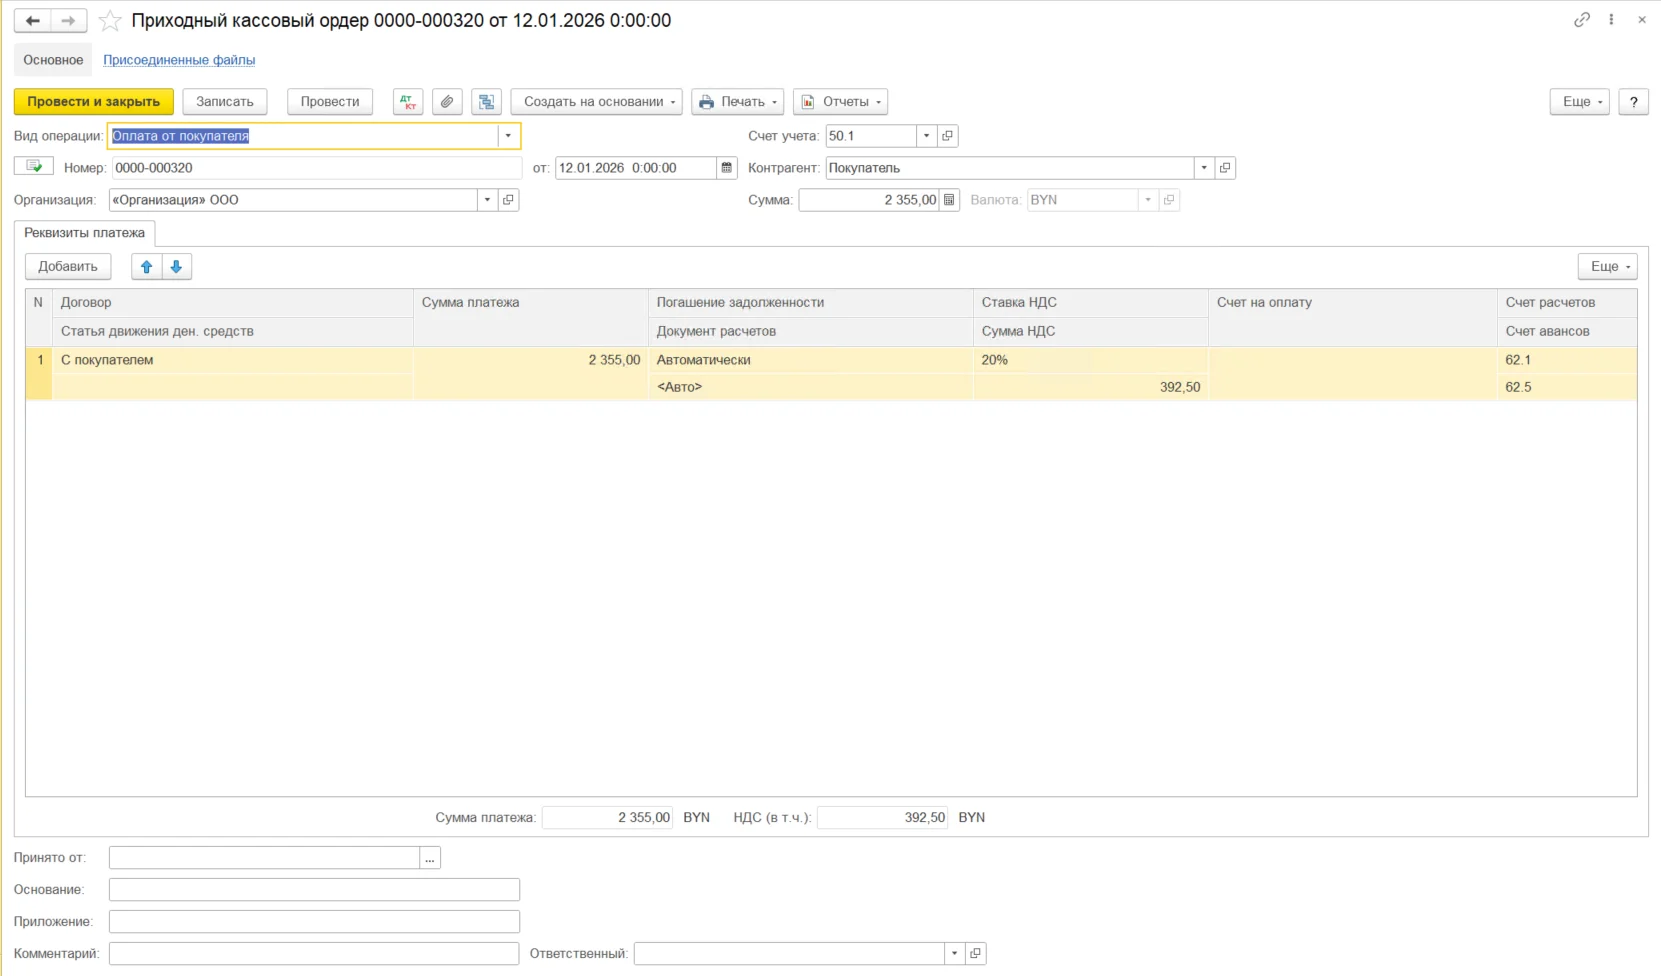Click the Принято от ellipsis button
Viewport: 1661px width, 976px height.
(x=430, y=858)
